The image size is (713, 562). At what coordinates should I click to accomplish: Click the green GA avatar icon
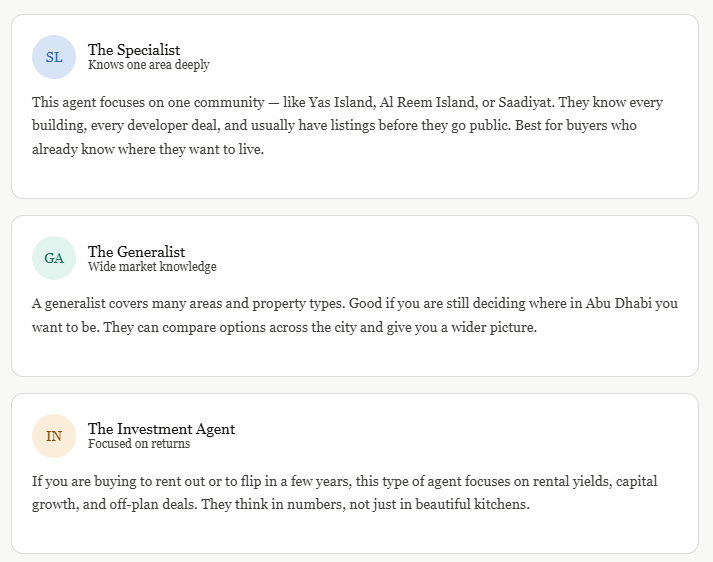pyautogui.click(x=54, y=258)
